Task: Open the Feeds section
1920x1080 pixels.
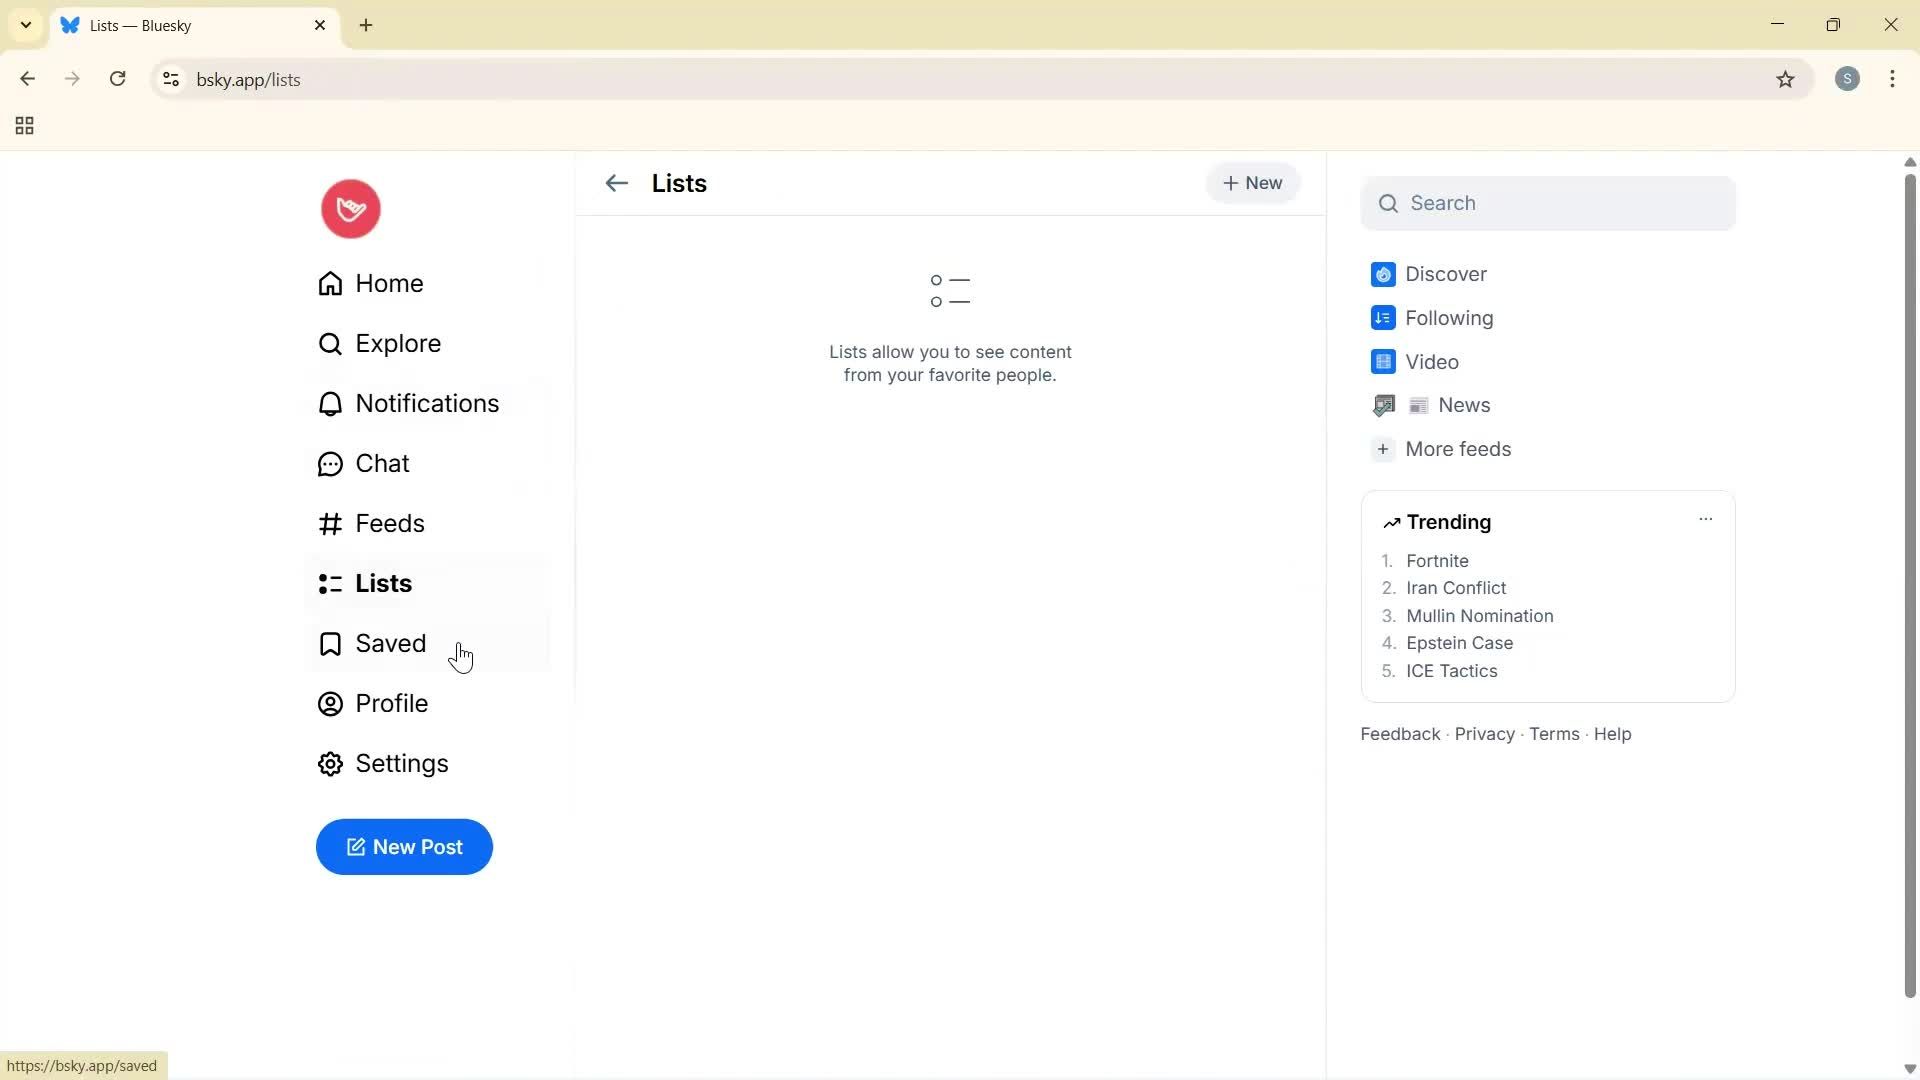Action: pyautogui.click(x=391, y=523)
